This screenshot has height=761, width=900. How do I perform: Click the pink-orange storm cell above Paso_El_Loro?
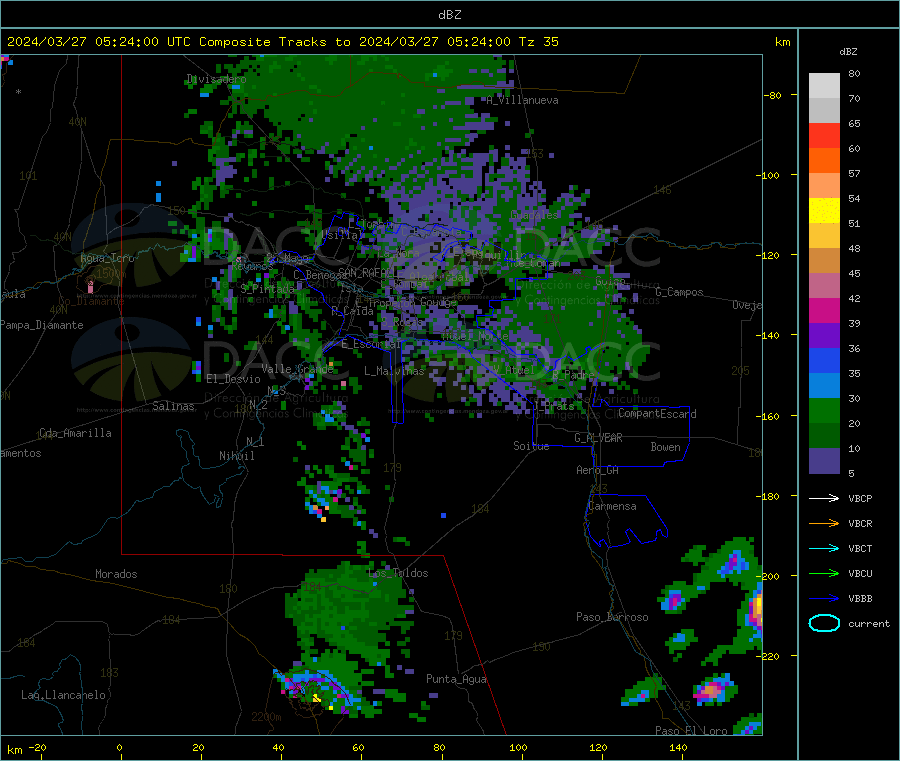[712, 690]
